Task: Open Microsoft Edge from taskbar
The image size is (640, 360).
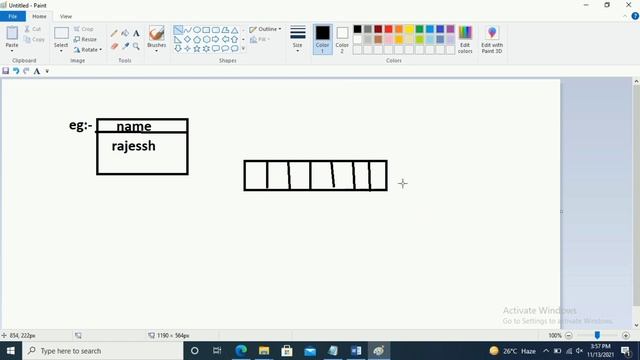Action: (x=241, y=351)
